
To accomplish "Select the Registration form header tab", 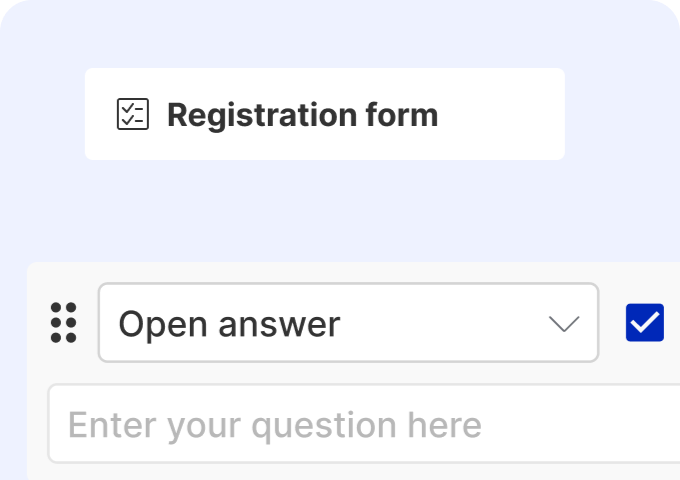I will coord(324,114).
